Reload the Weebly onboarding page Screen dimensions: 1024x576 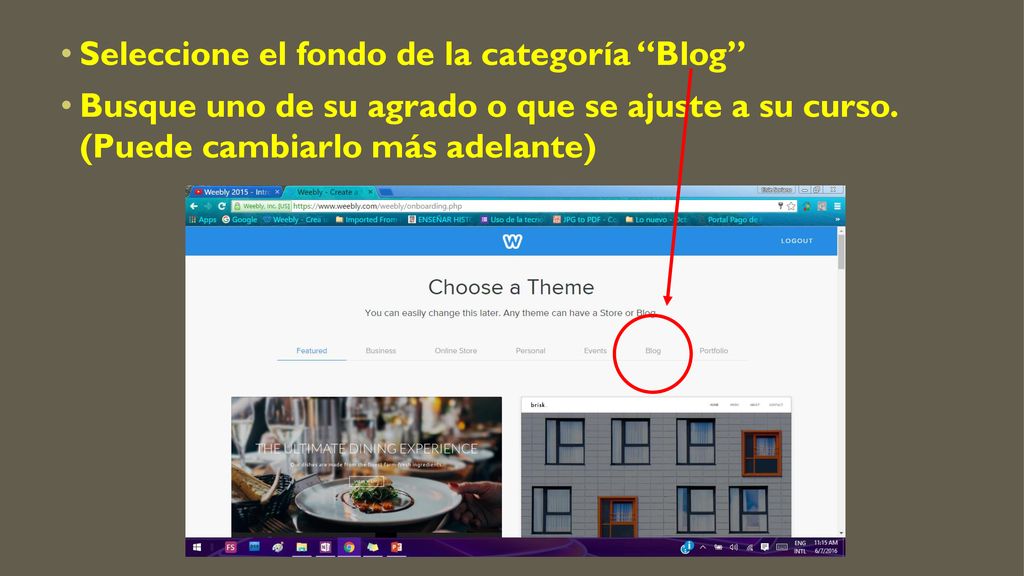pos(221,206)
